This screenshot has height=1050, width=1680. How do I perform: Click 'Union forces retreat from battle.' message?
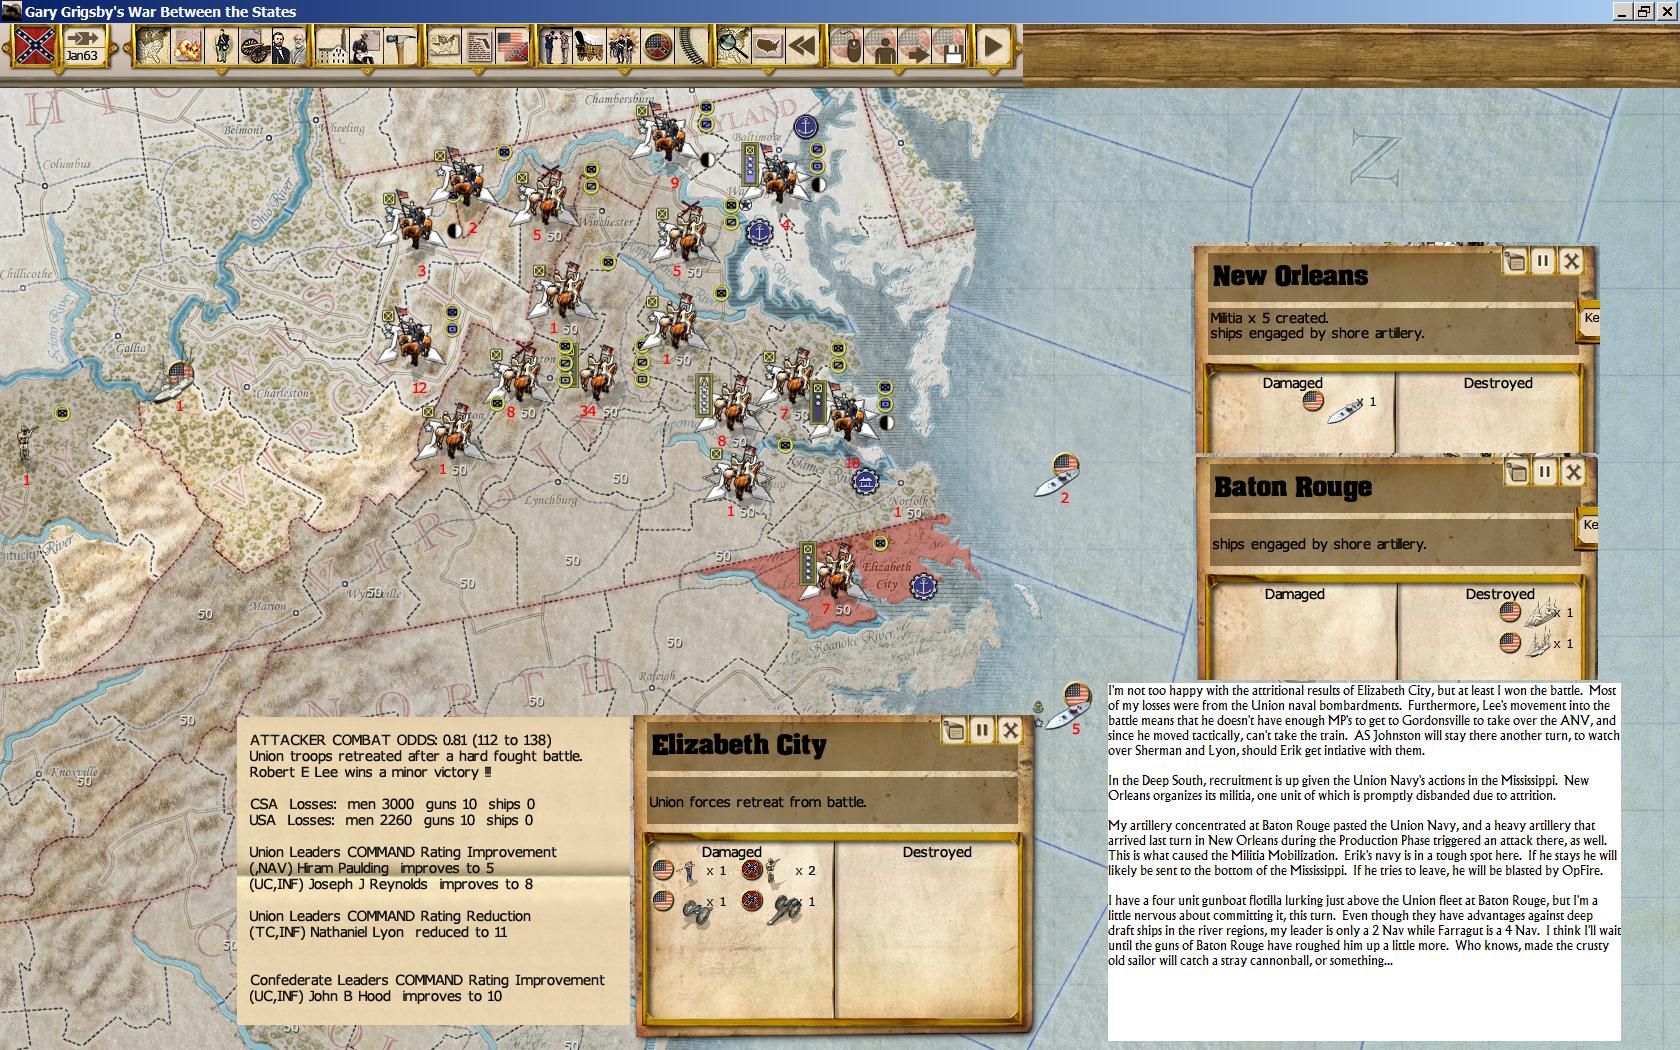click(x=757, y=802)
